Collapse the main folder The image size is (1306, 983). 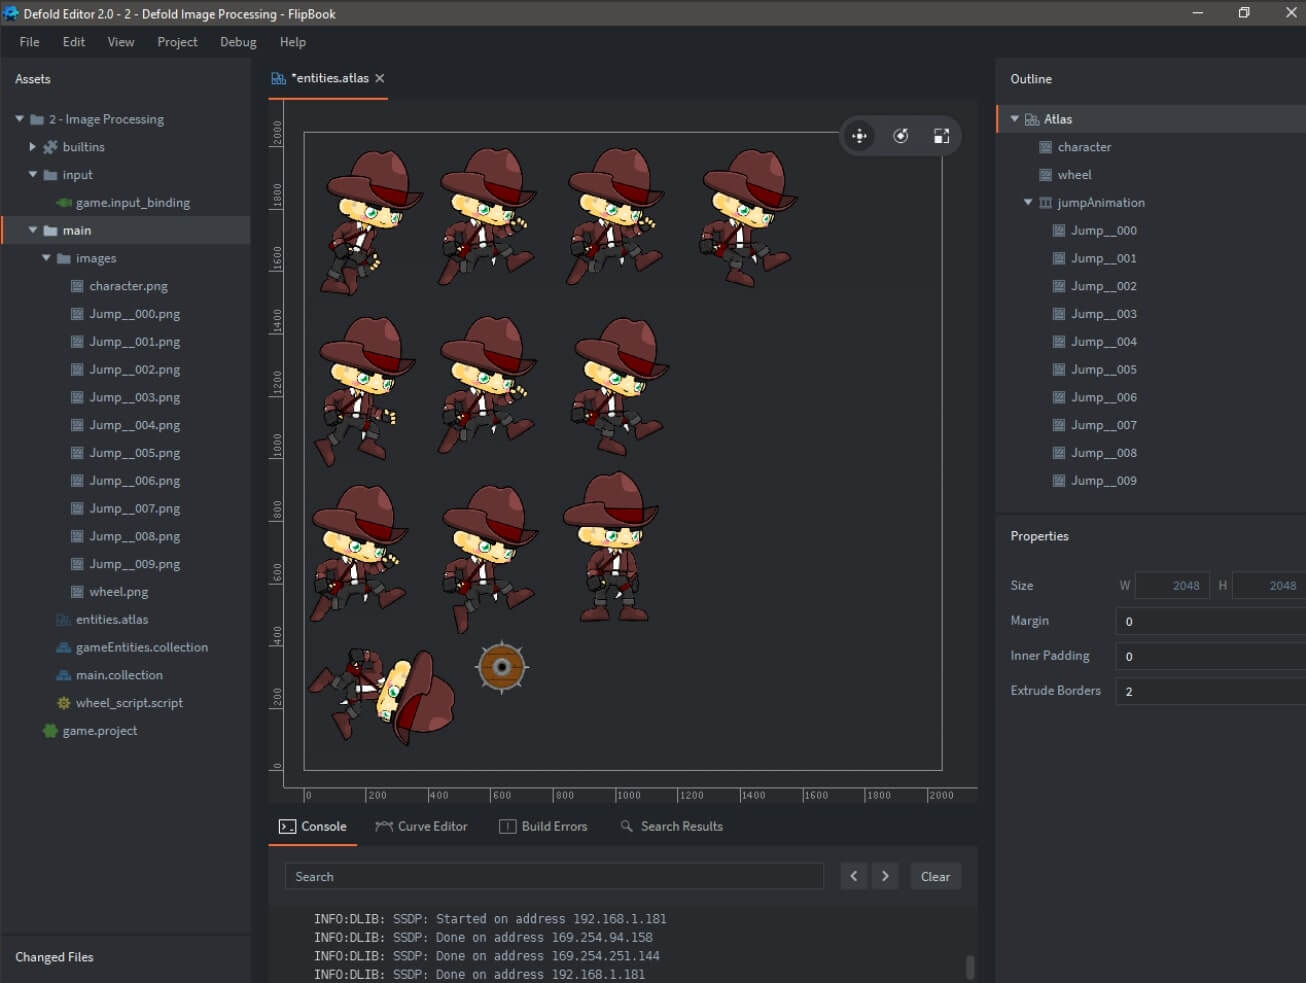point(32,230)
